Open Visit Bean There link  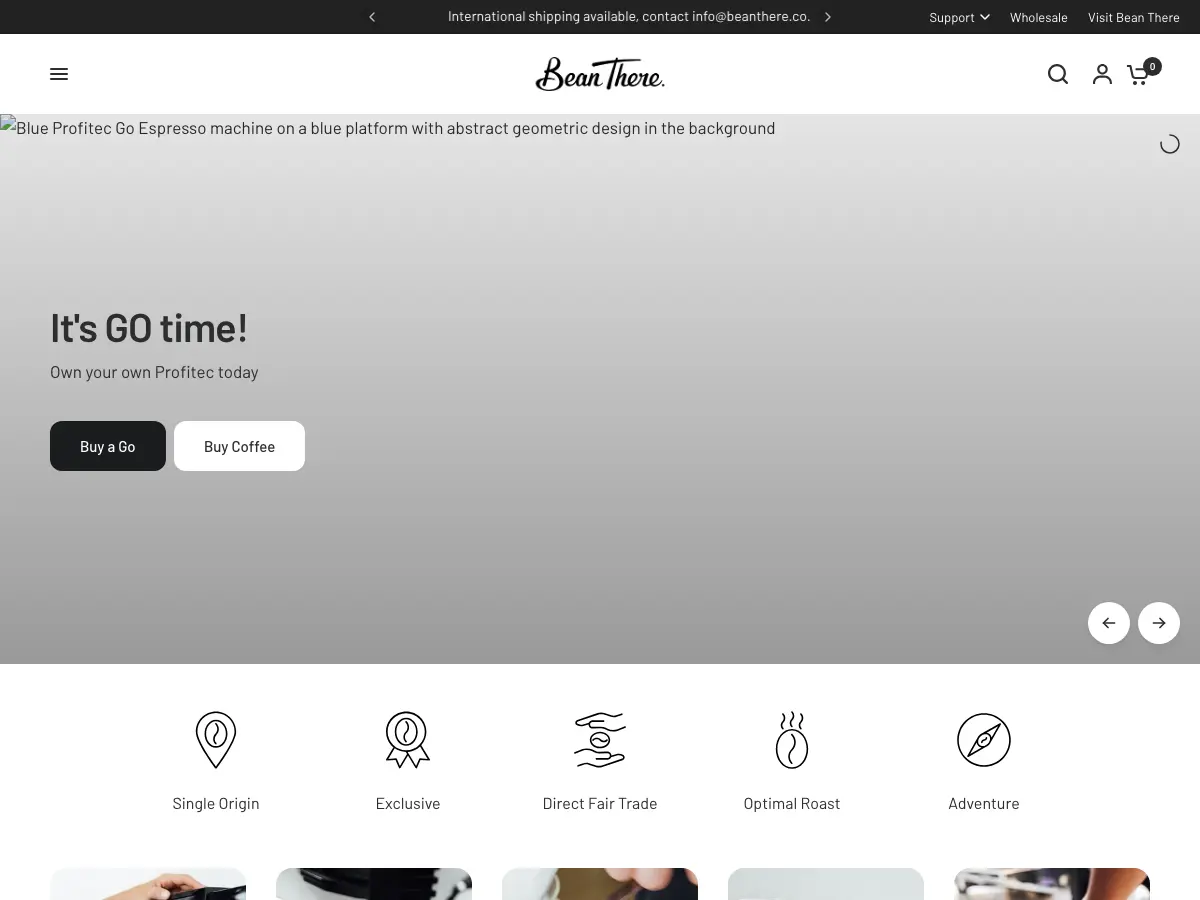pos(1134,17)
